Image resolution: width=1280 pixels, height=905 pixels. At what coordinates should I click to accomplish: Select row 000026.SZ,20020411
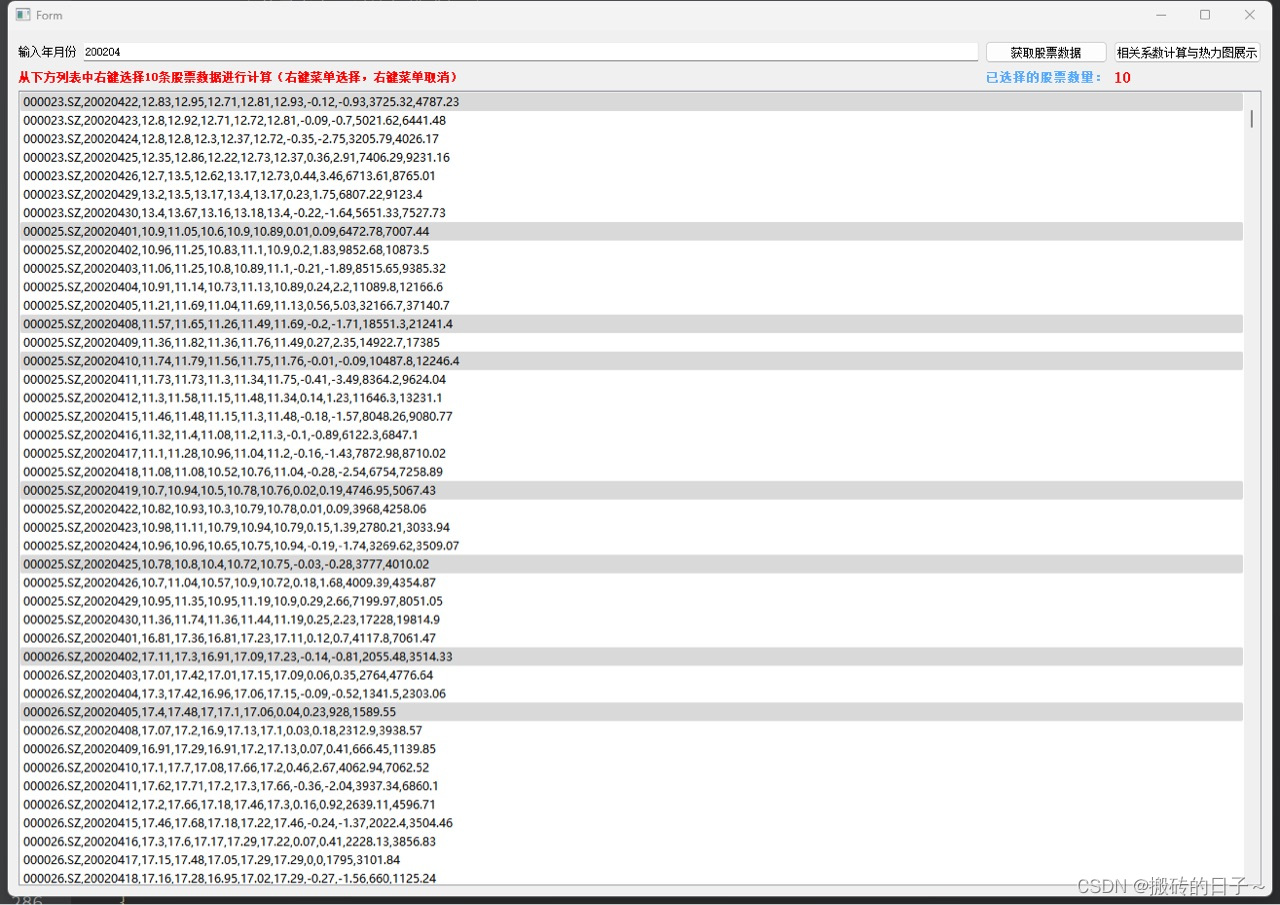[631, 786]
